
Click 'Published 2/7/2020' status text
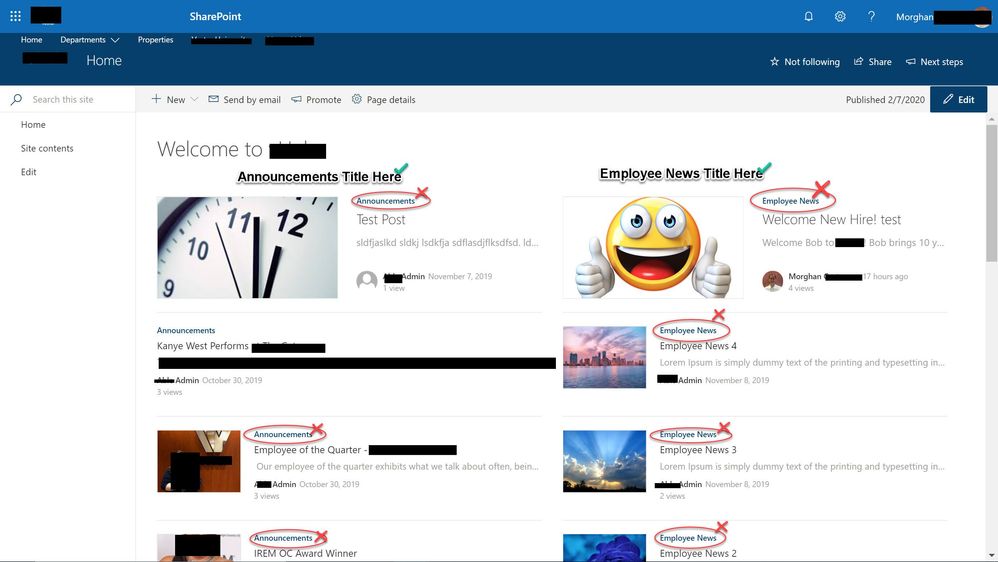click(885, 99)
